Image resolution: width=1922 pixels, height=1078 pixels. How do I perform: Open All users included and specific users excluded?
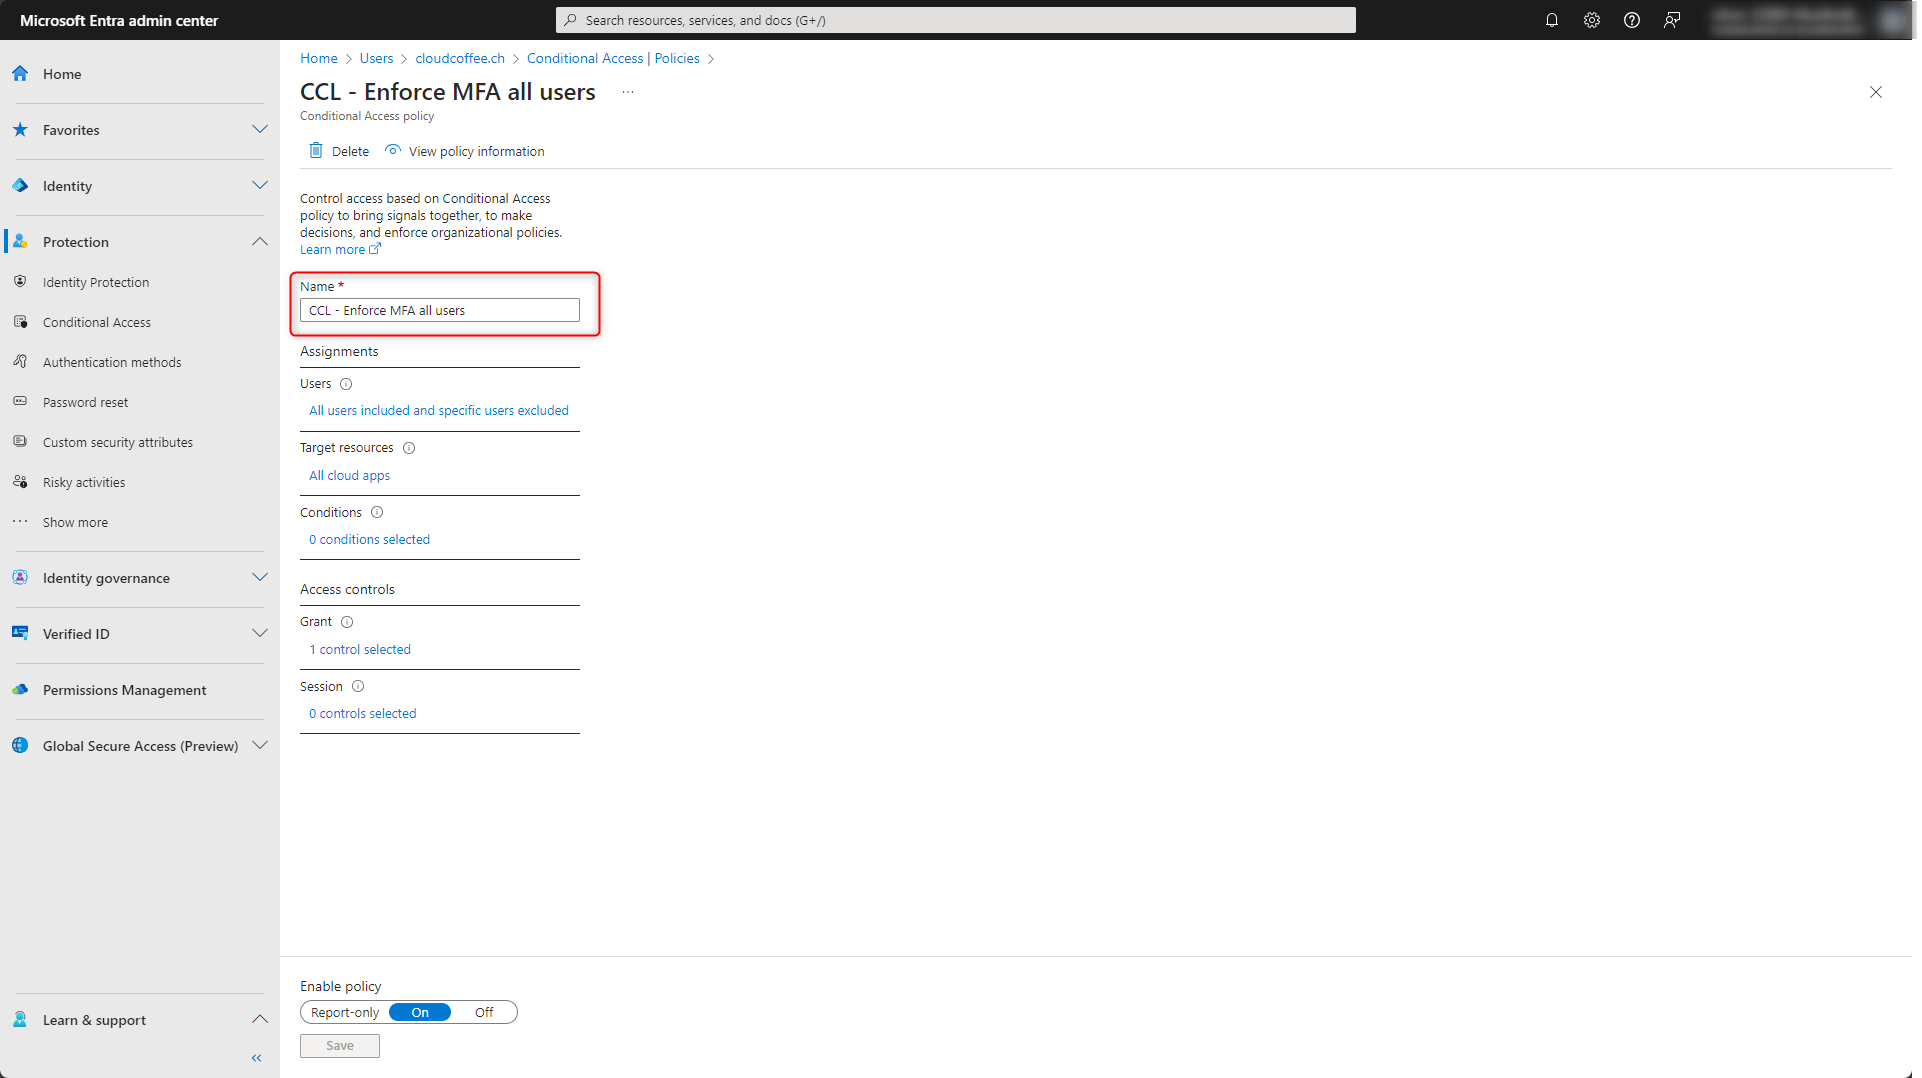click(439, 410)
